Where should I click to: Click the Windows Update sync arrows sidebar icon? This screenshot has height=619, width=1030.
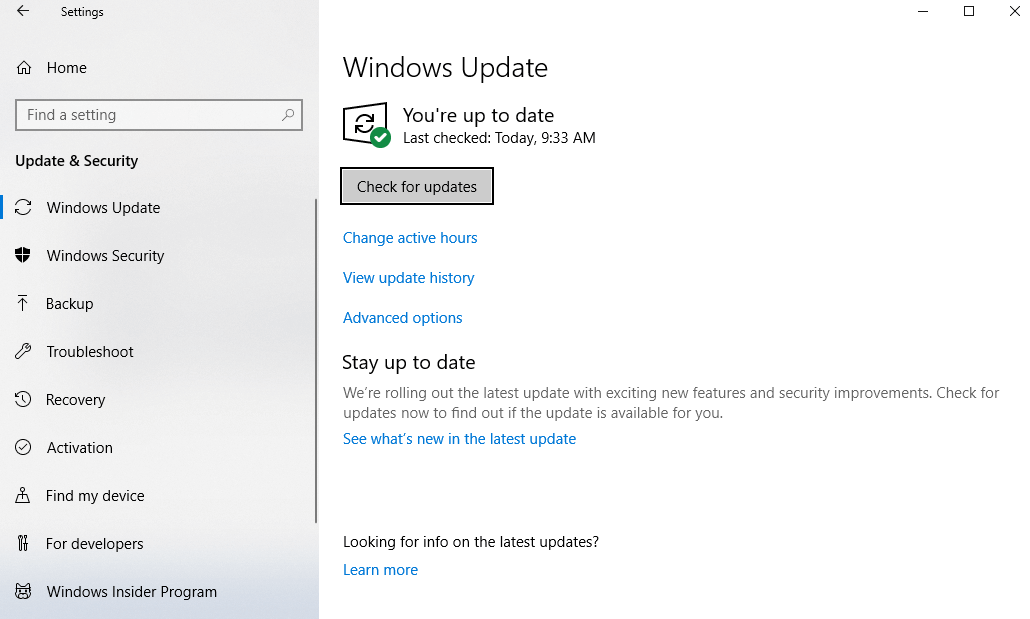coord(23,208)
